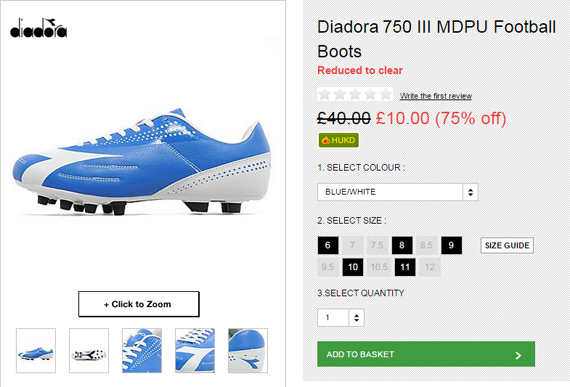Viewport: 570px width, 387px height.
Task: Click the Write the first review link
Action: [x=436, y=96]
